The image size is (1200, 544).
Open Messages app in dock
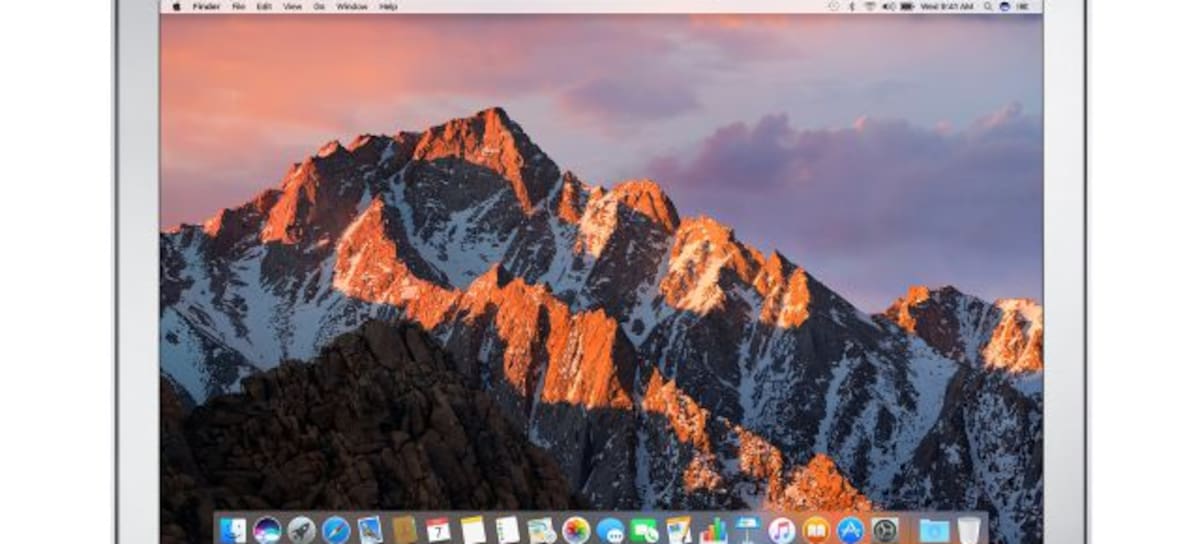pos(610,530)
